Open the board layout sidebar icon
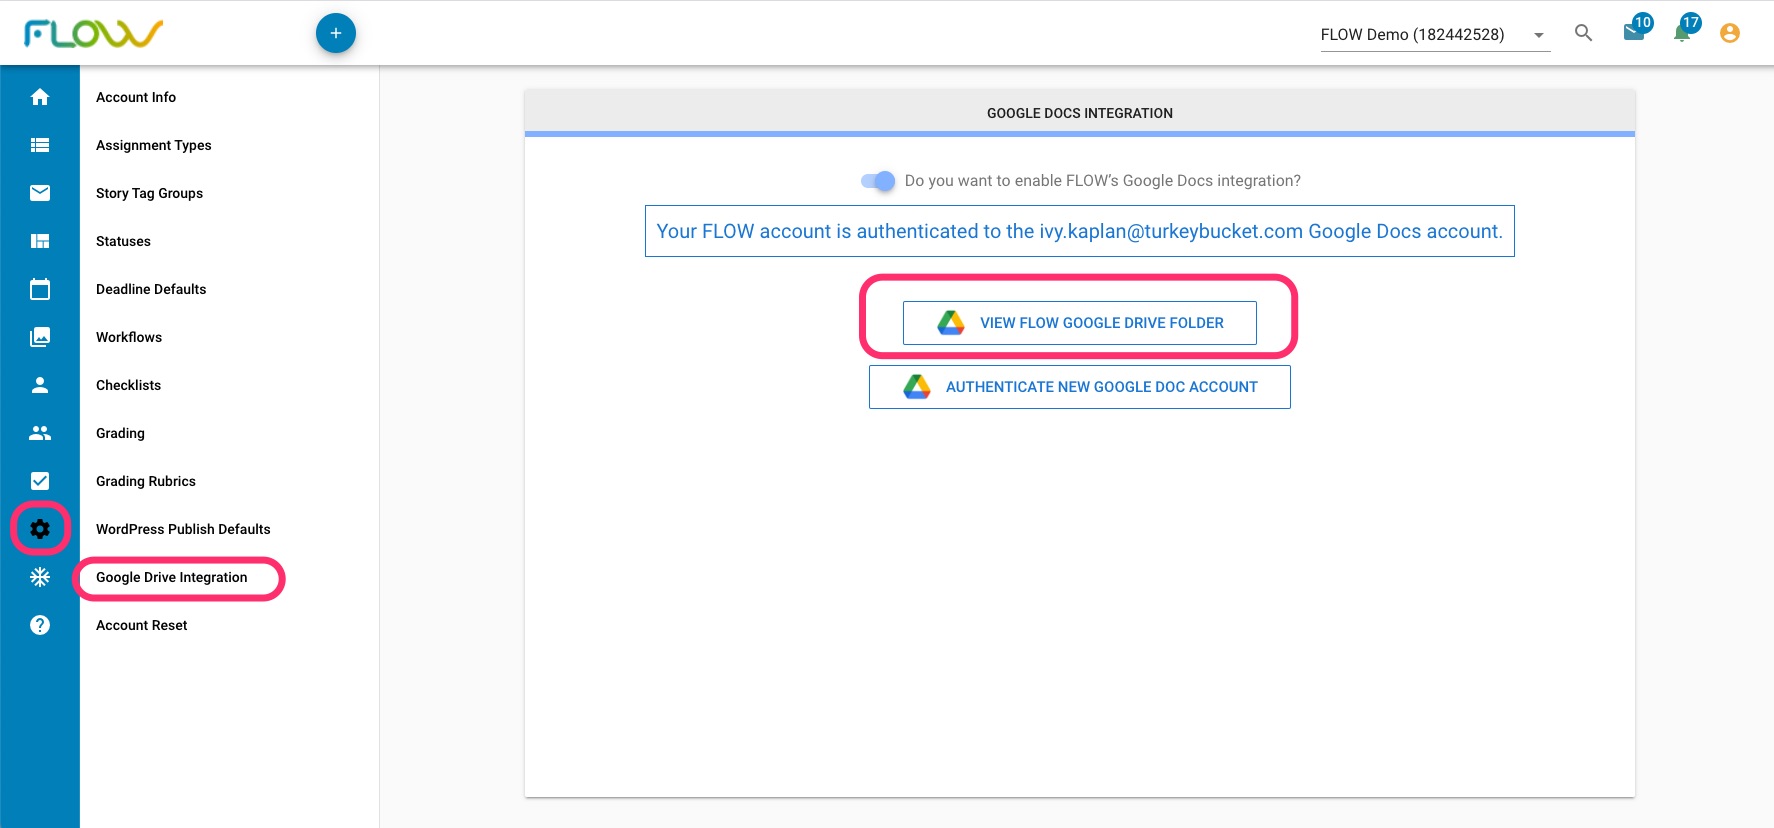Screen dimensions: 1774x828 (40, 241)
